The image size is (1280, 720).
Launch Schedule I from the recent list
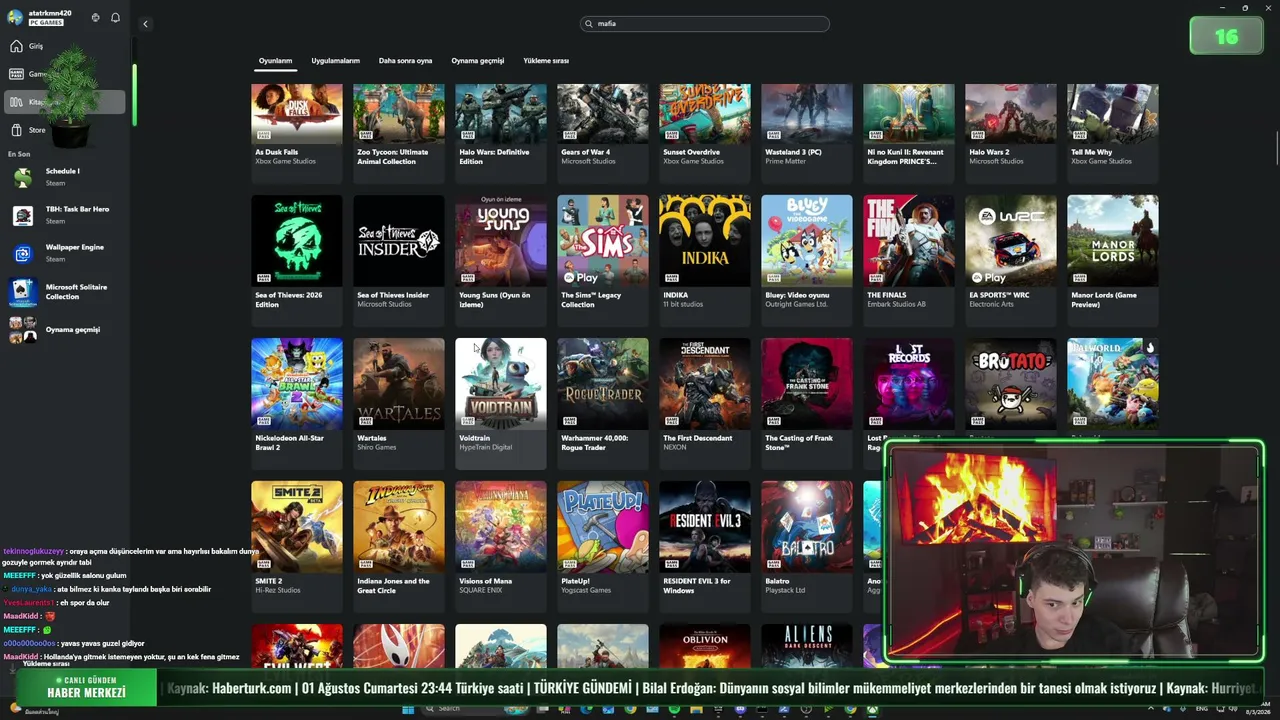[x=64, y=177]
